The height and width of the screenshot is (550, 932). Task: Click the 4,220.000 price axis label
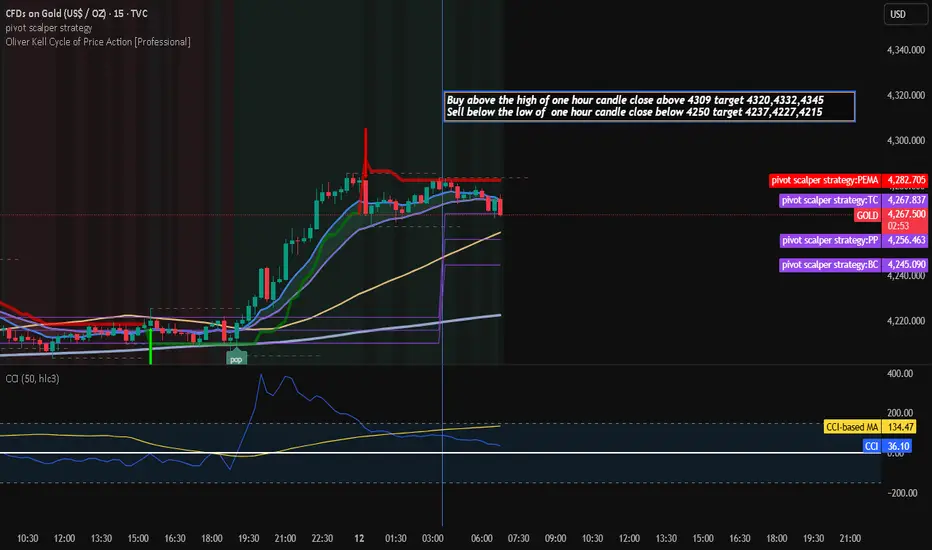click(906, 320)
